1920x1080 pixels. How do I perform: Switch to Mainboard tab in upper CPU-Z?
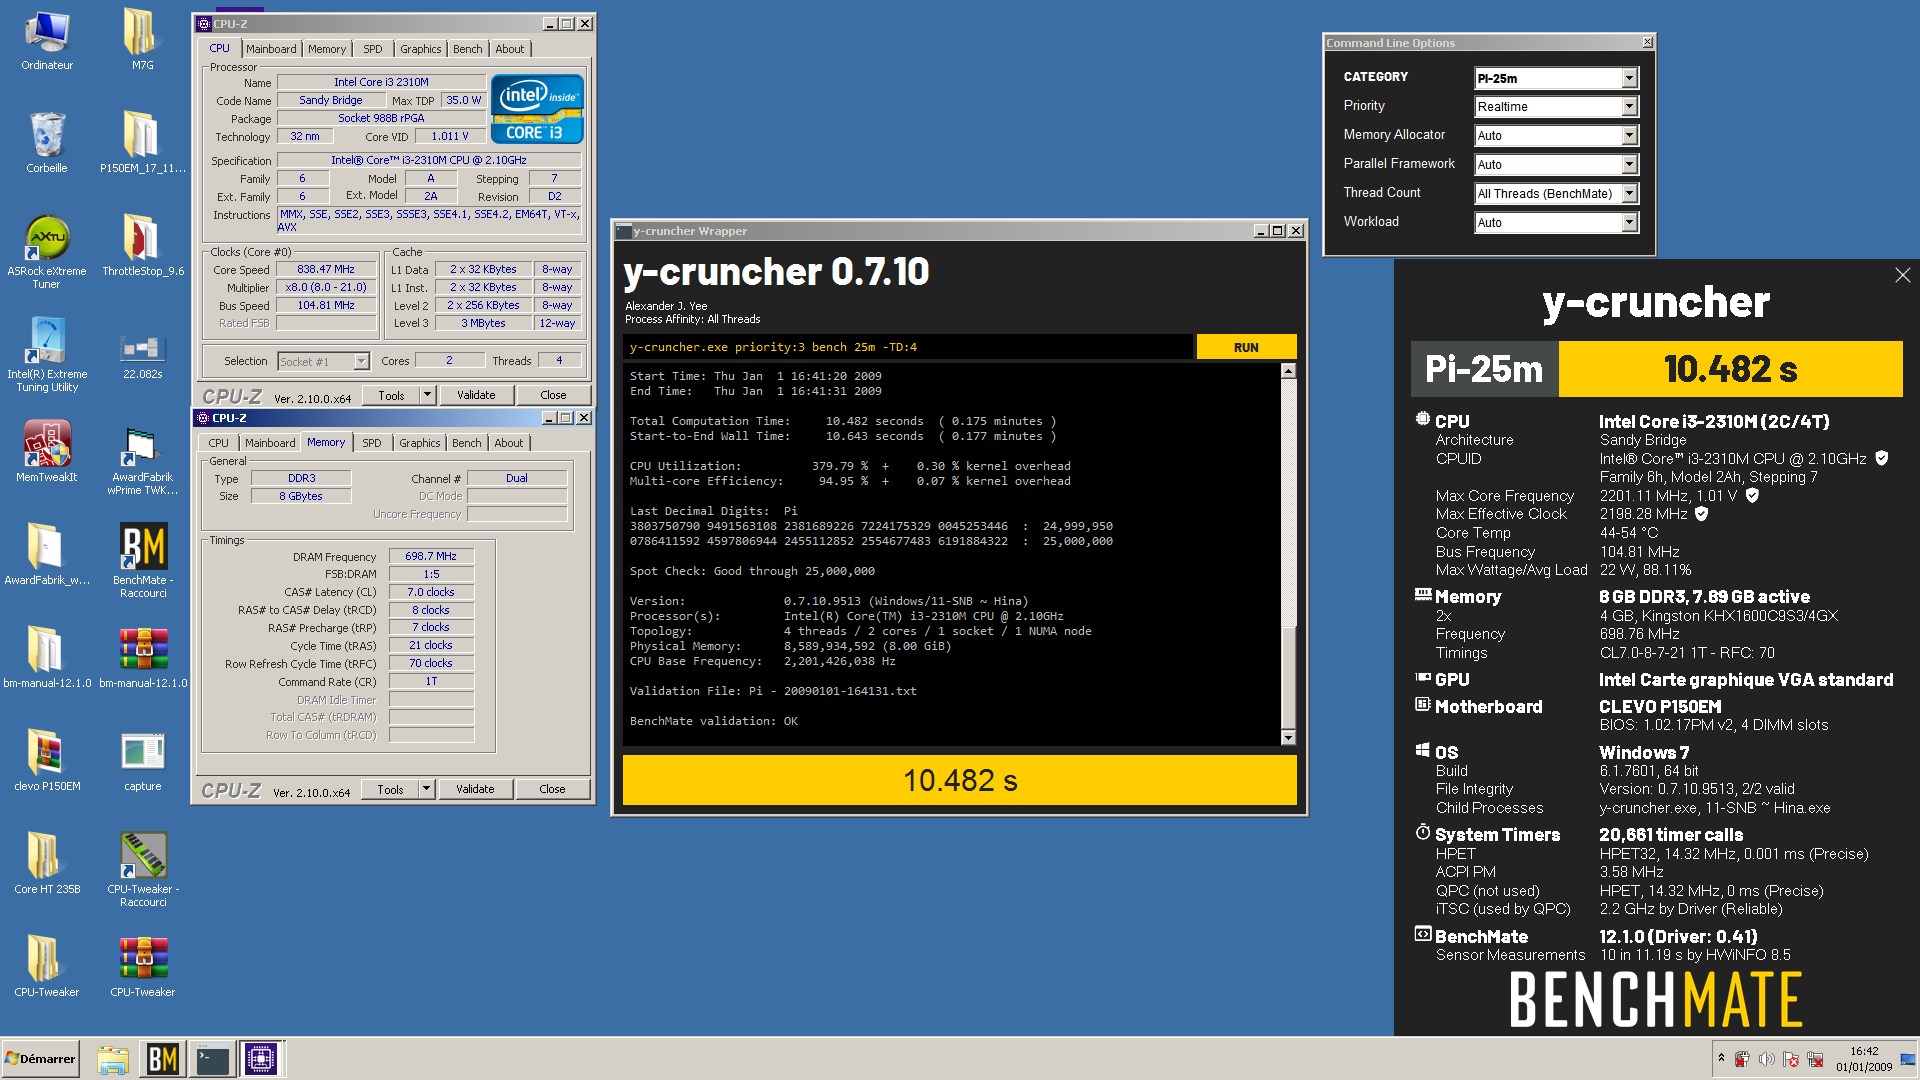coord(271,49)
